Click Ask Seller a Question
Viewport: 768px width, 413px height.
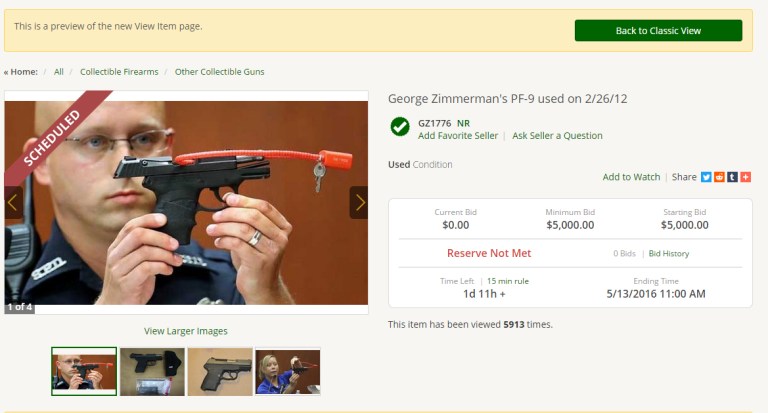[x=557, y=136]
